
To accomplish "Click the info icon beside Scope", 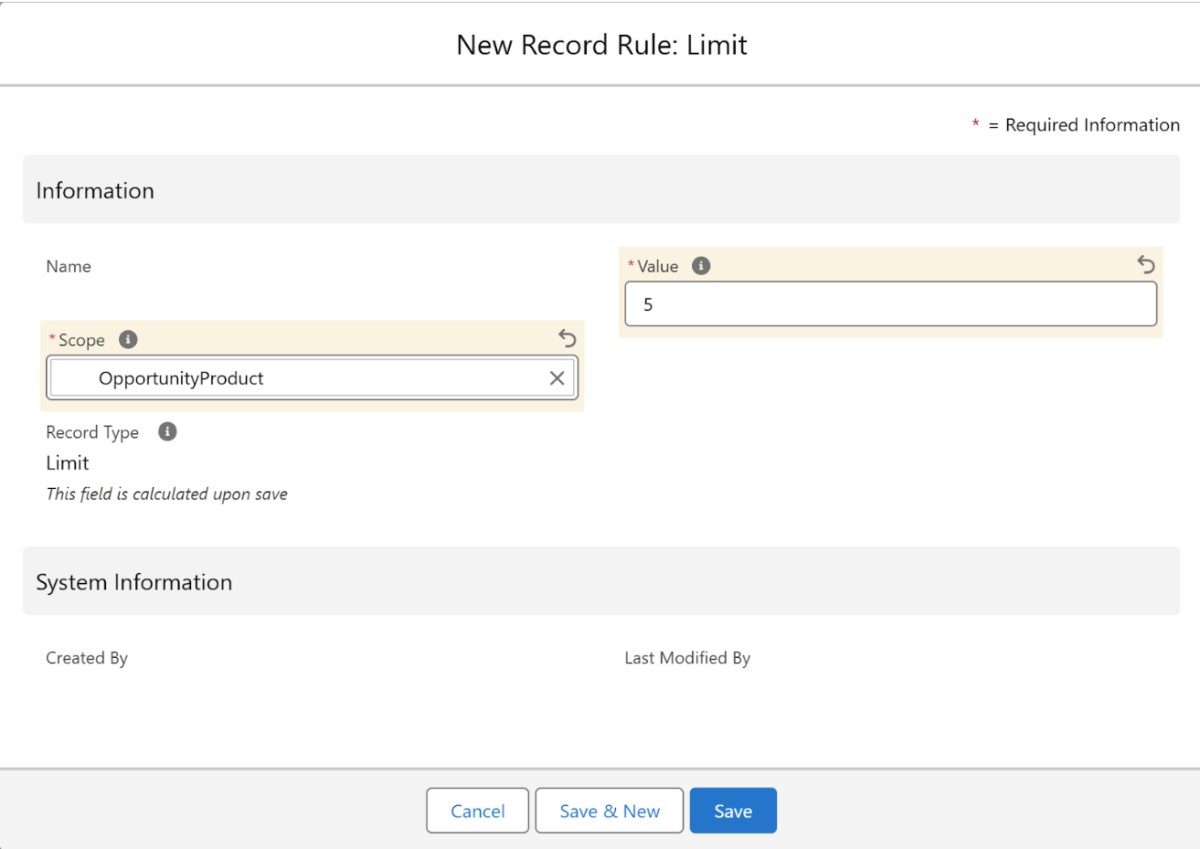I will click(x=127, y=340).
